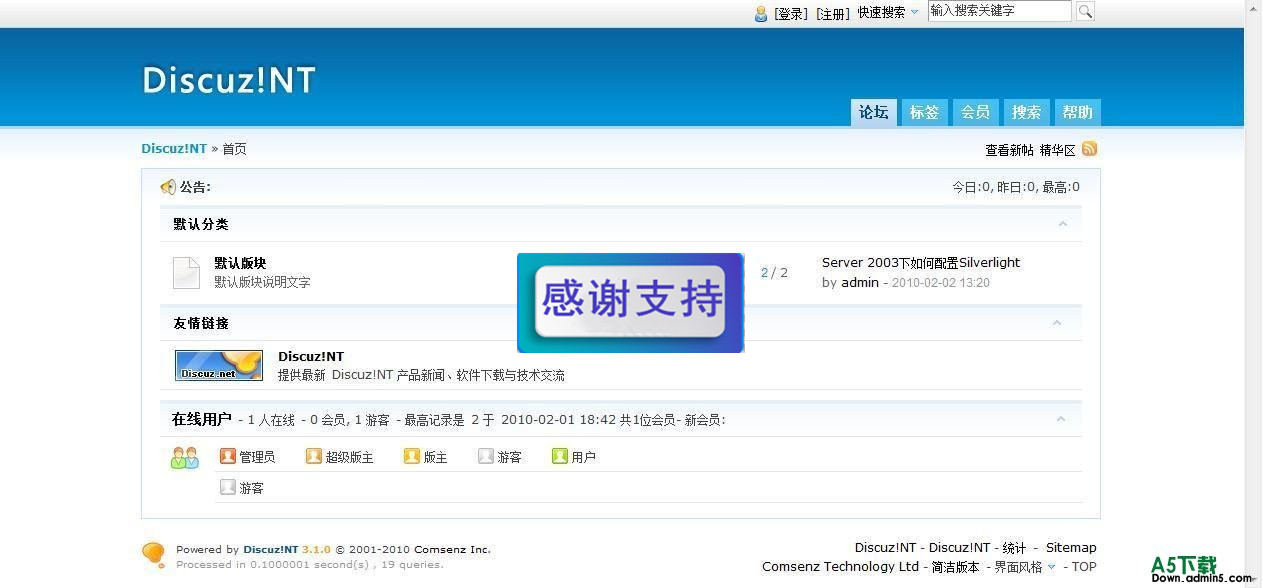Open the 默认版块 forum

(240, 263)
